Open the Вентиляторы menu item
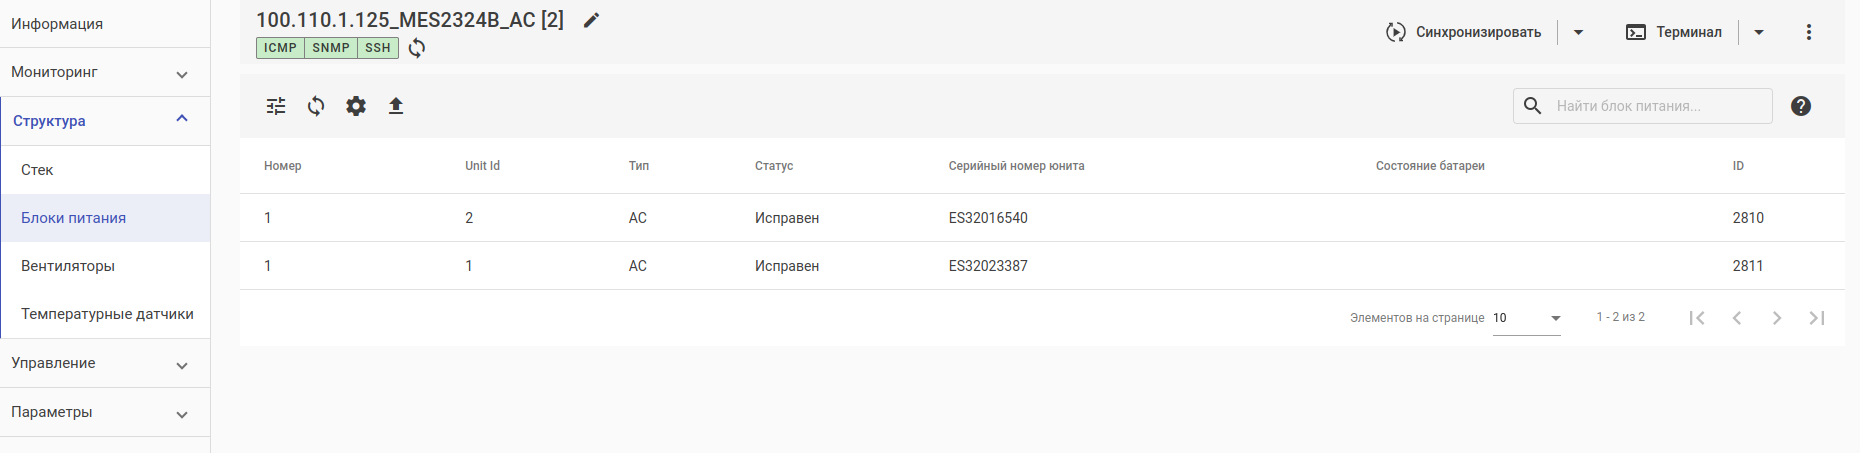The height and width of the screenshot is (453, 1860). [x=68, y=266]
